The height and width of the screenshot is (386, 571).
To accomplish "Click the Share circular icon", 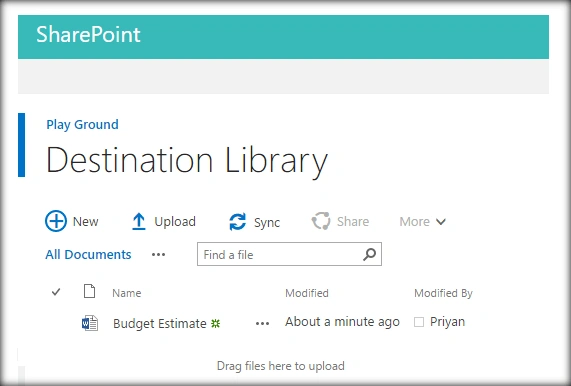I will pos(321,221).
